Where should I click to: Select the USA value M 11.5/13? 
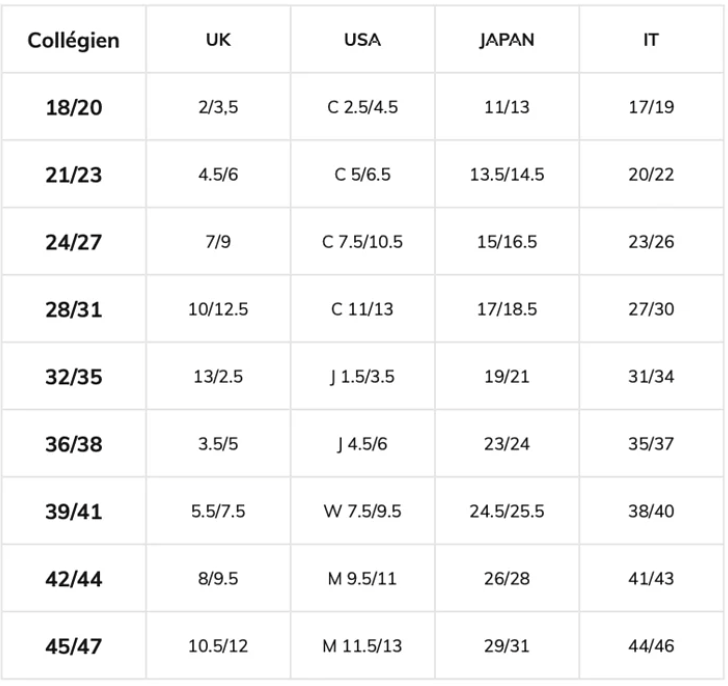(x=362, y=646)
